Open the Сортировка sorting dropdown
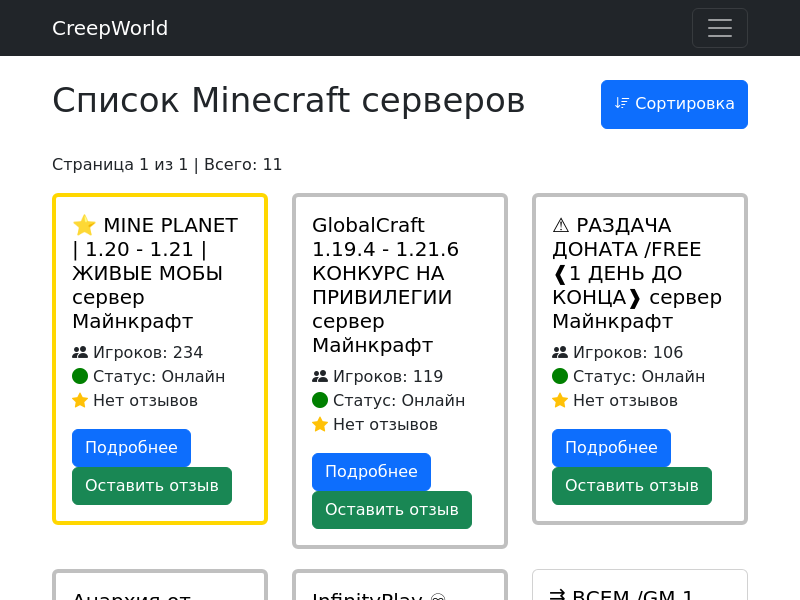This screenshot has width=800, height=600. [674, 104]
